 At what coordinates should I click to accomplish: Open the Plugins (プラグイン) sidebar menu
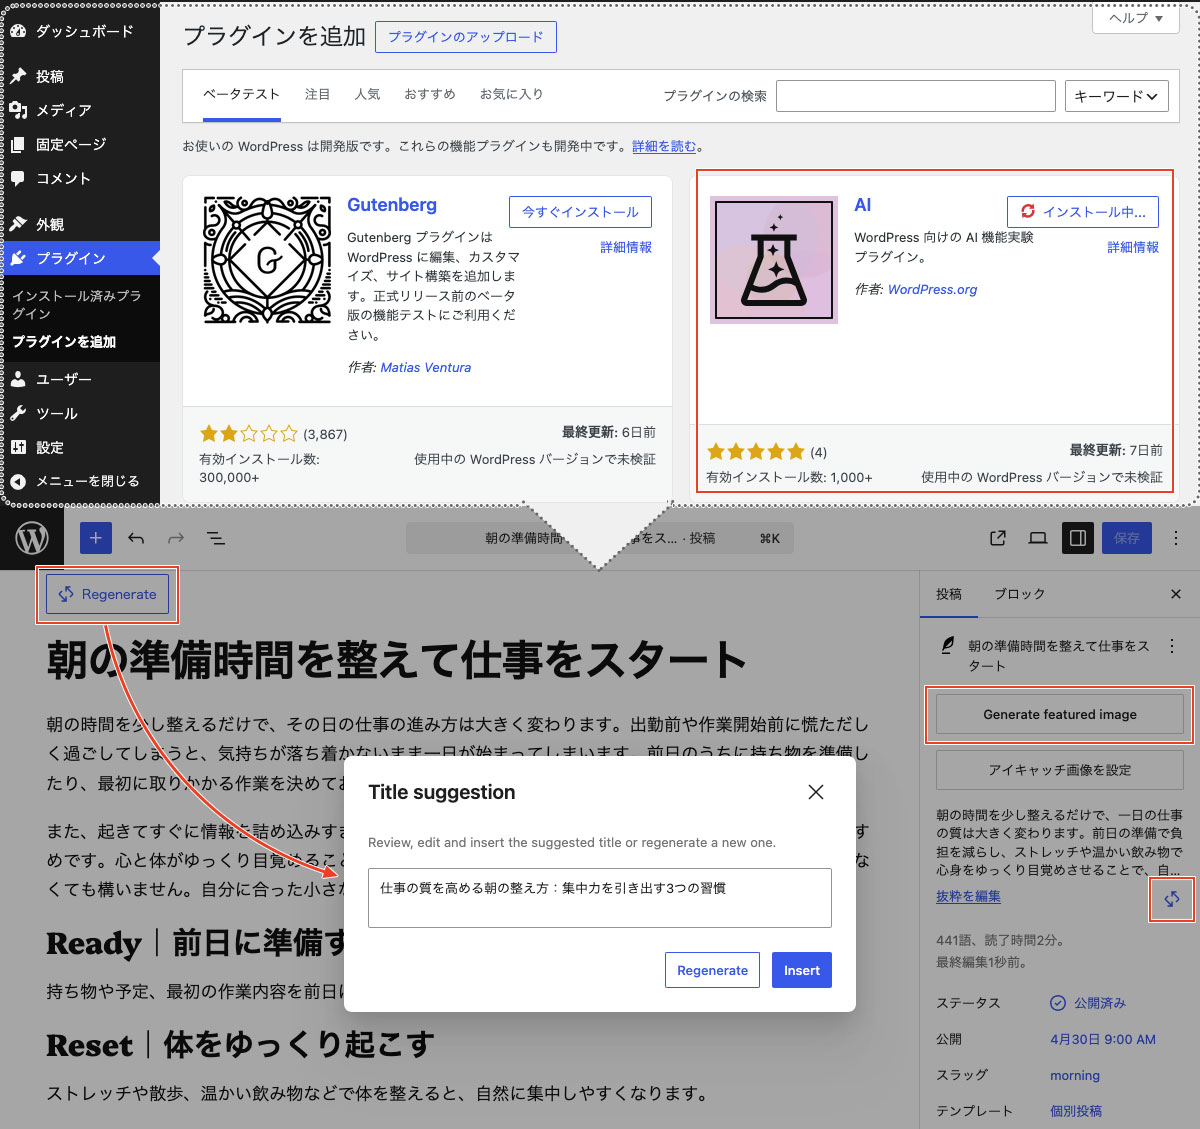[x=80, y=258]
